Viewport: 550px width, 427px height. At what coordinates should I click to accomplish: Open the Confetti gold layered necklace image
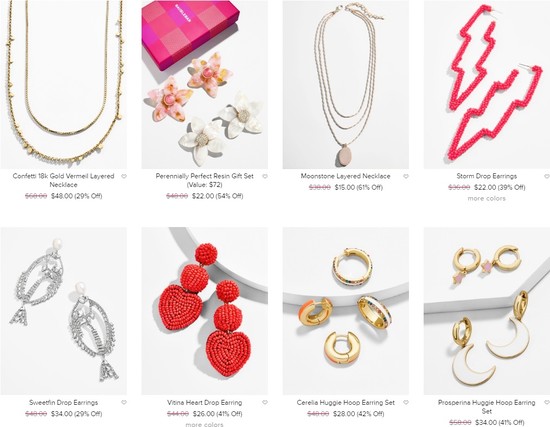tap(63, 85)
